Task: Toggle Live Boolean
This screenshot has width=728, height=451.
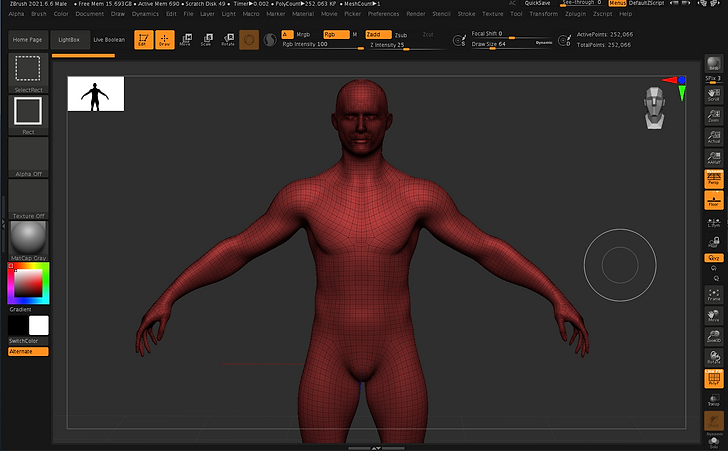Action: point(109,40)
